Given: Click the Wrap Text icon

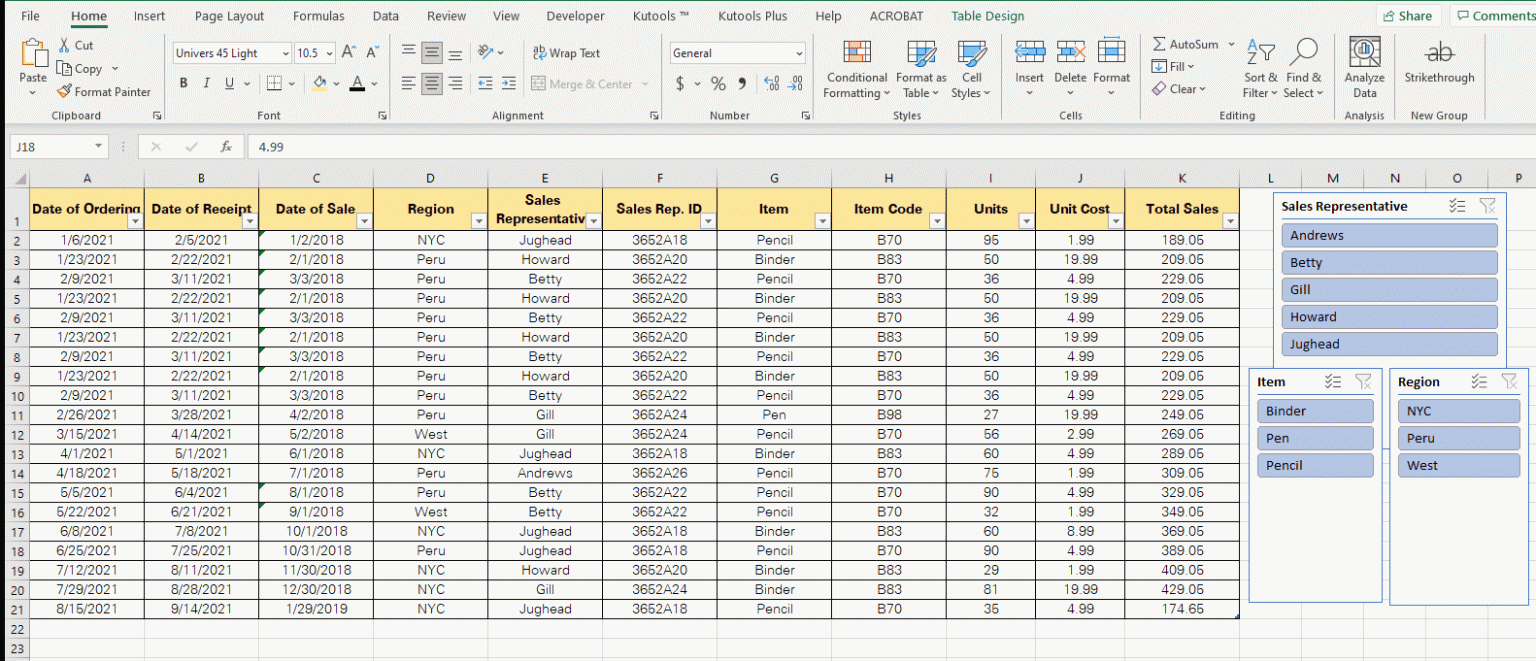Looking at the screenshot, I should tap(539, 52).
